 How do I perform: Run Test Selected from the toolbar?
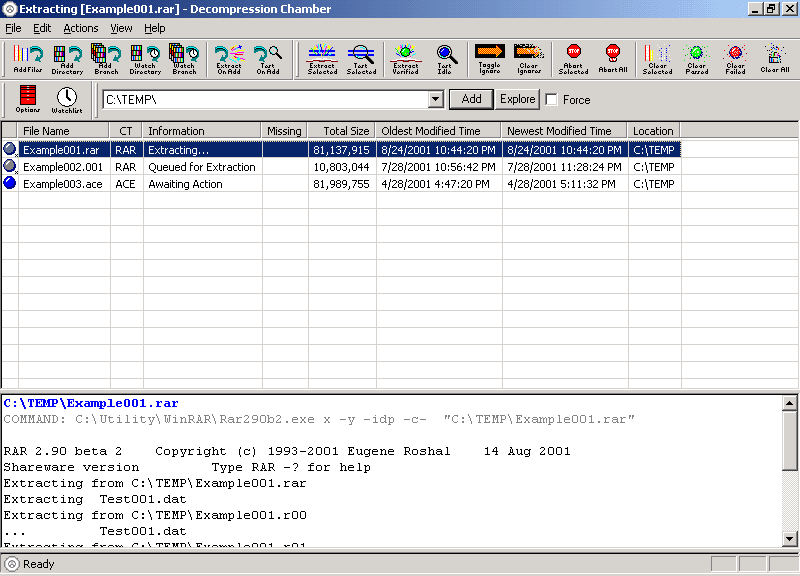361,59
